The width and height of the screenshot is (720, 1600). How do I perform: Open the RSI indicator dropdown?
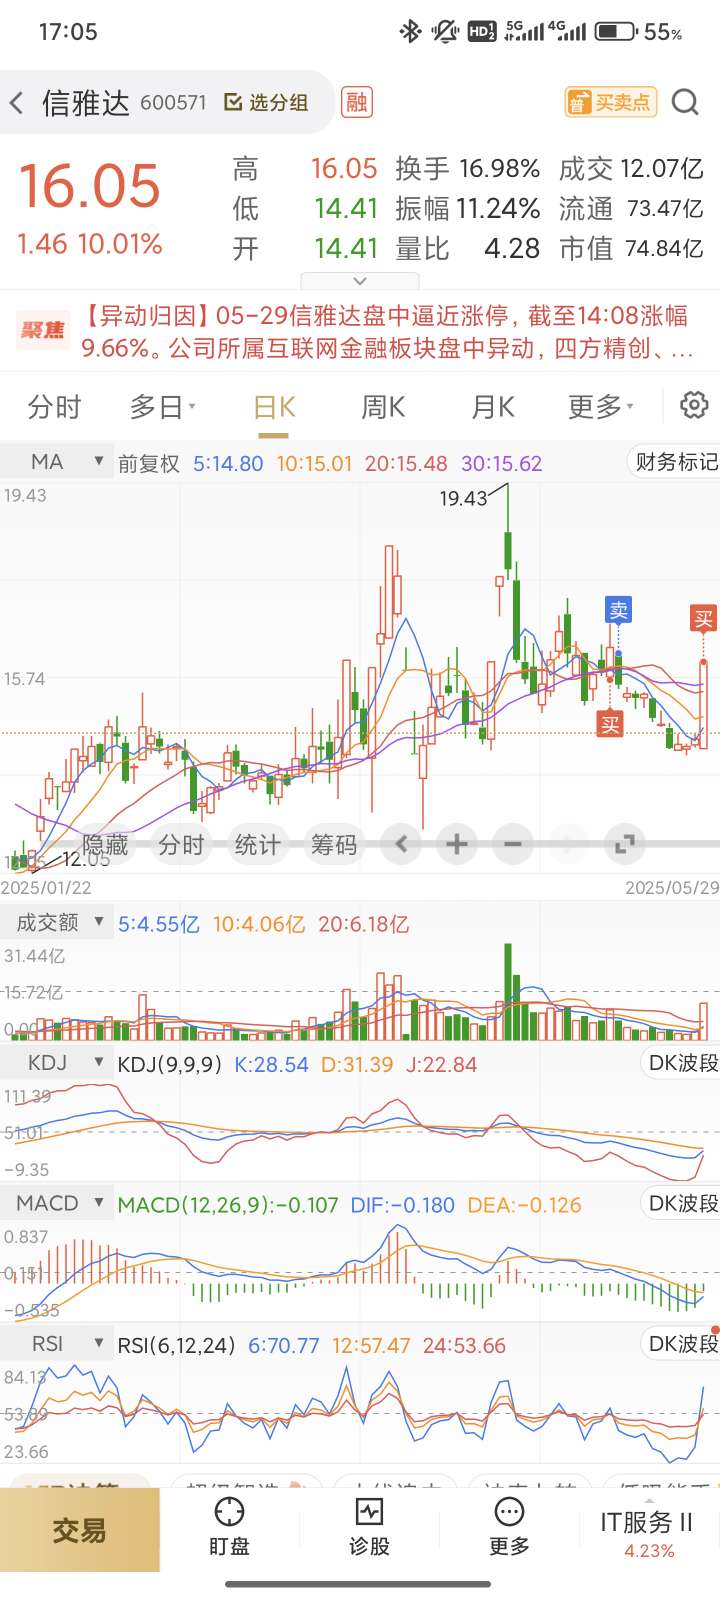click(x=56, y=1343)
